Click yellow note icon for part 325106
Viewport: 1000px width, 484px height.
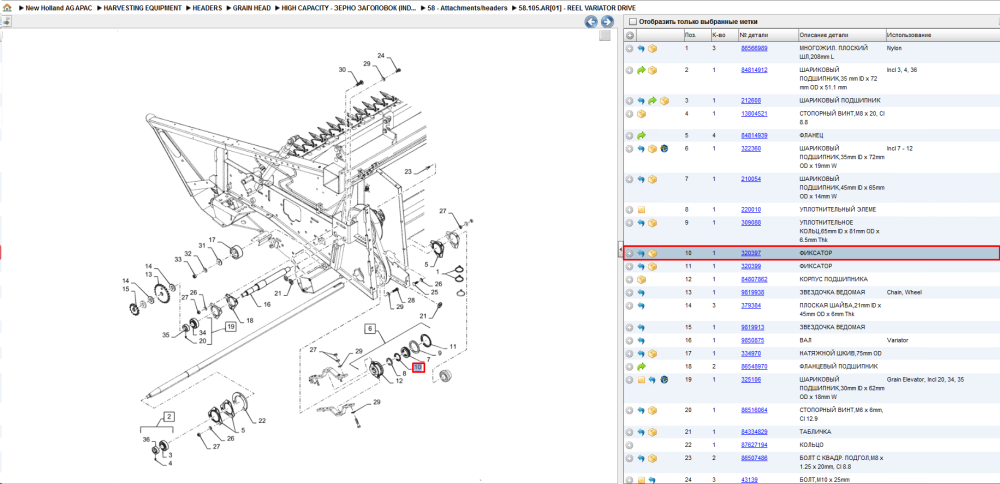[641, 380]
